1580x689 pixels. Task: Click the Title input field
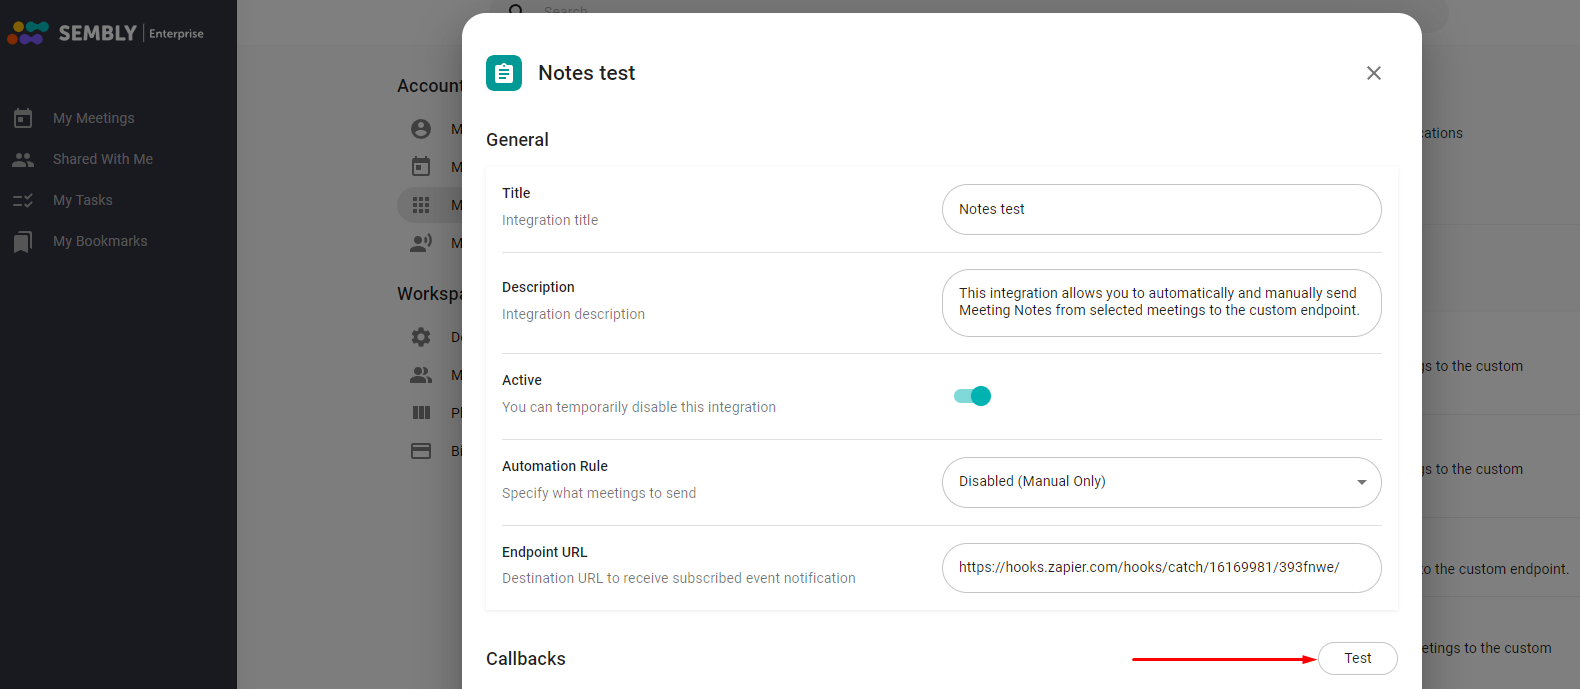click(x=1162, y=209)
